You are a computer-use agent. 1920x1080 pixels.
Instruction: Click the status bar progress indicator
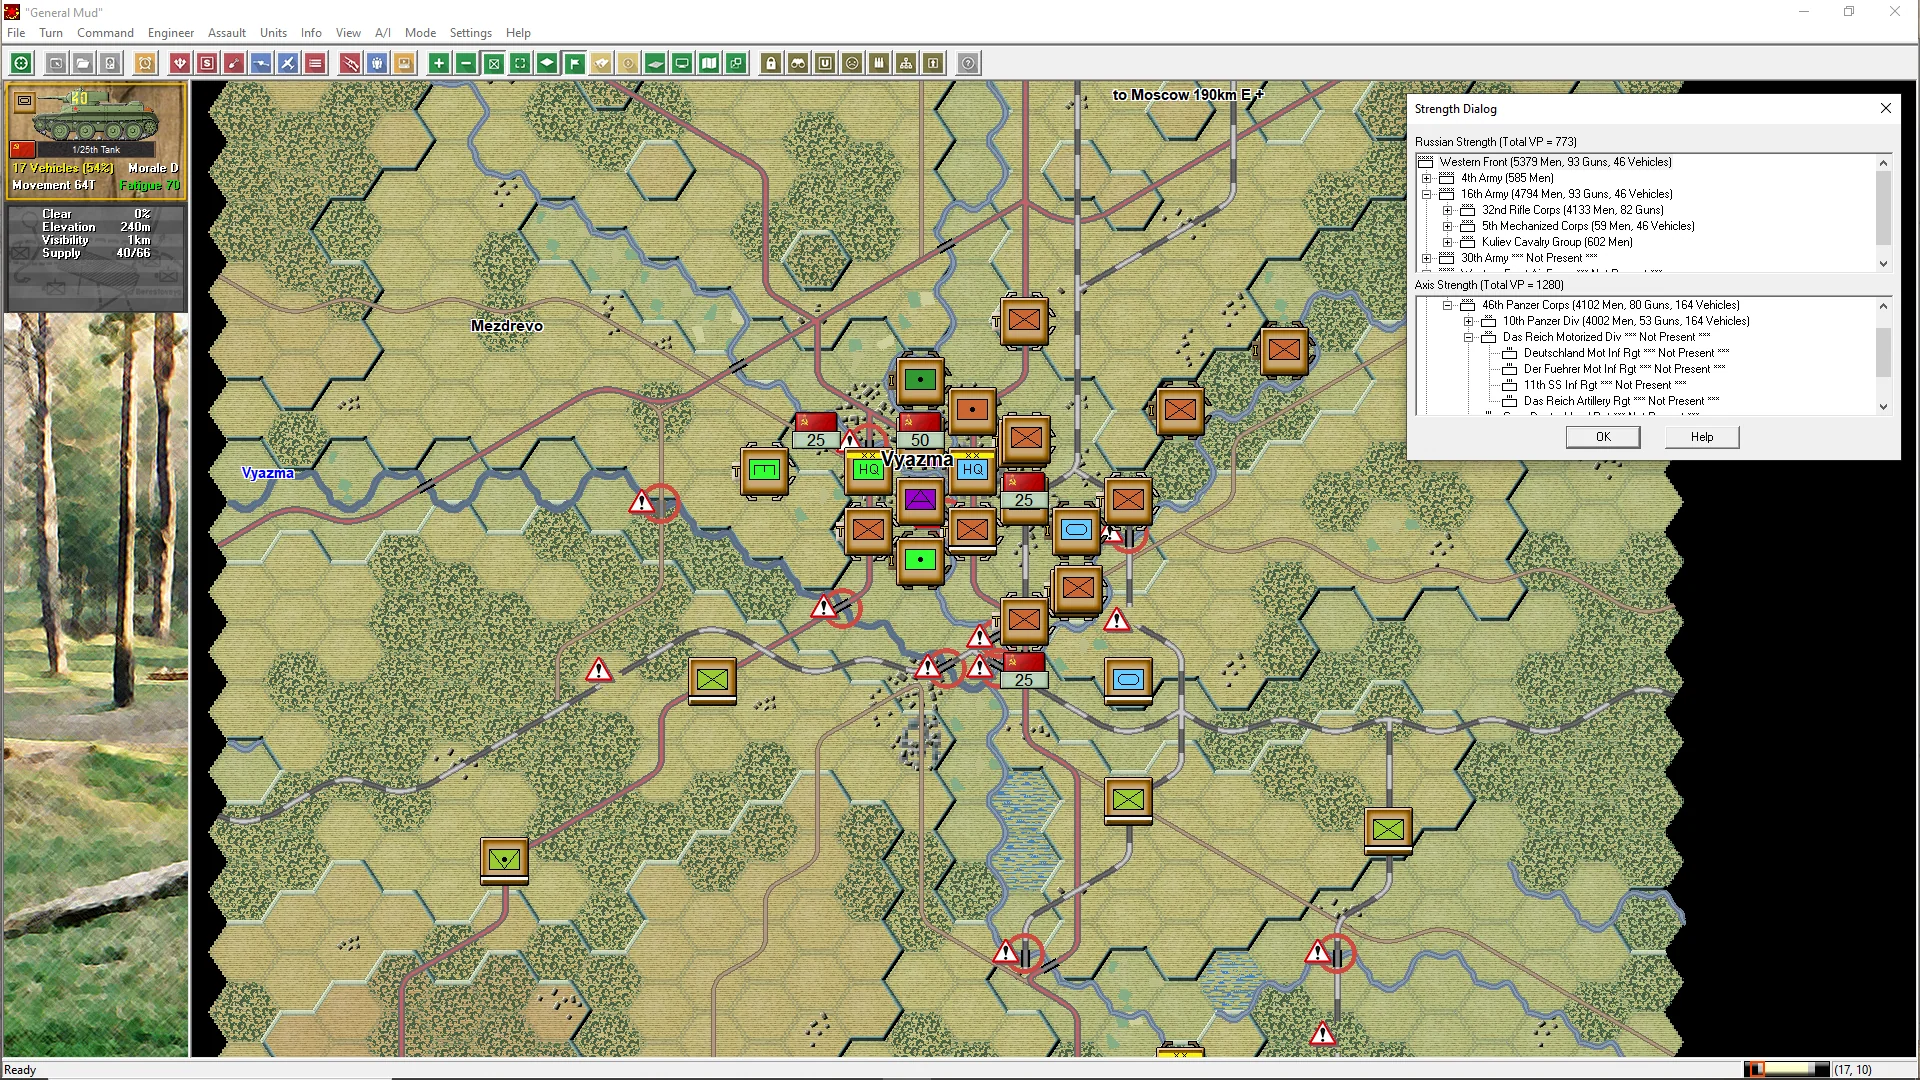(1787, 1069)
